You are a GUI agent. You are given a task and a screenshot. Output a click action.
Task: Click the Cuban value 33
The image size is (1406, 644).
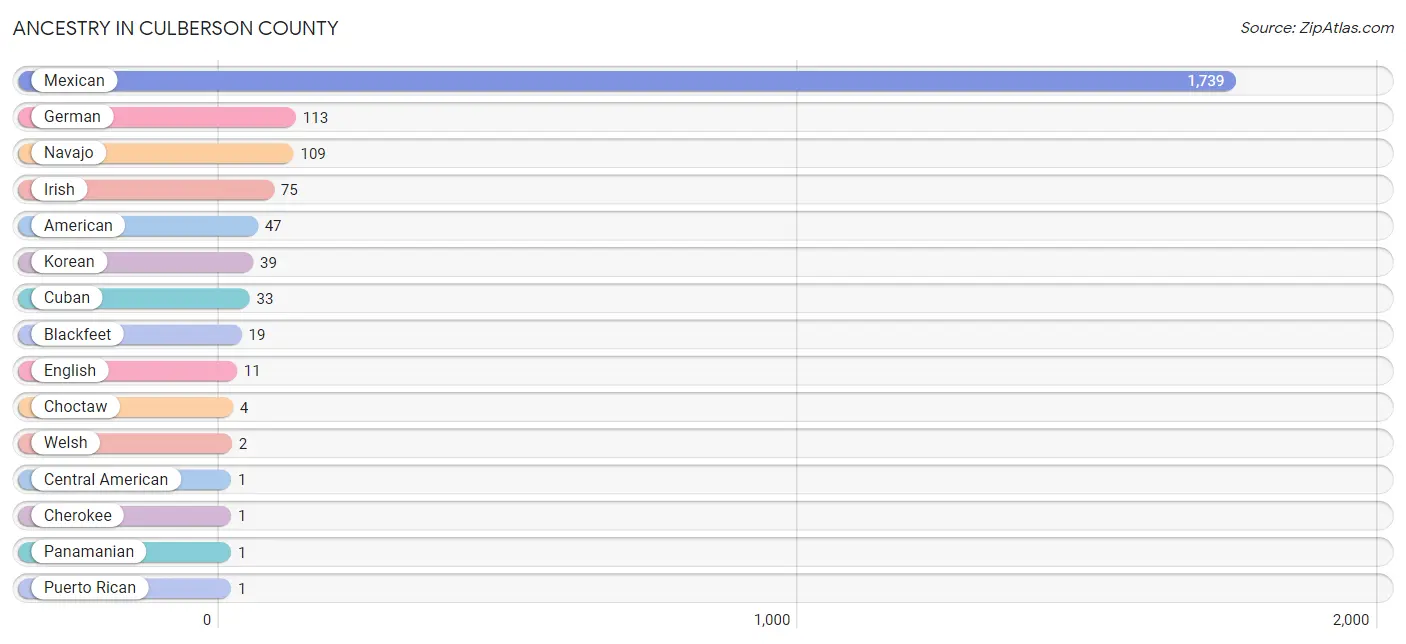(265, 299)
